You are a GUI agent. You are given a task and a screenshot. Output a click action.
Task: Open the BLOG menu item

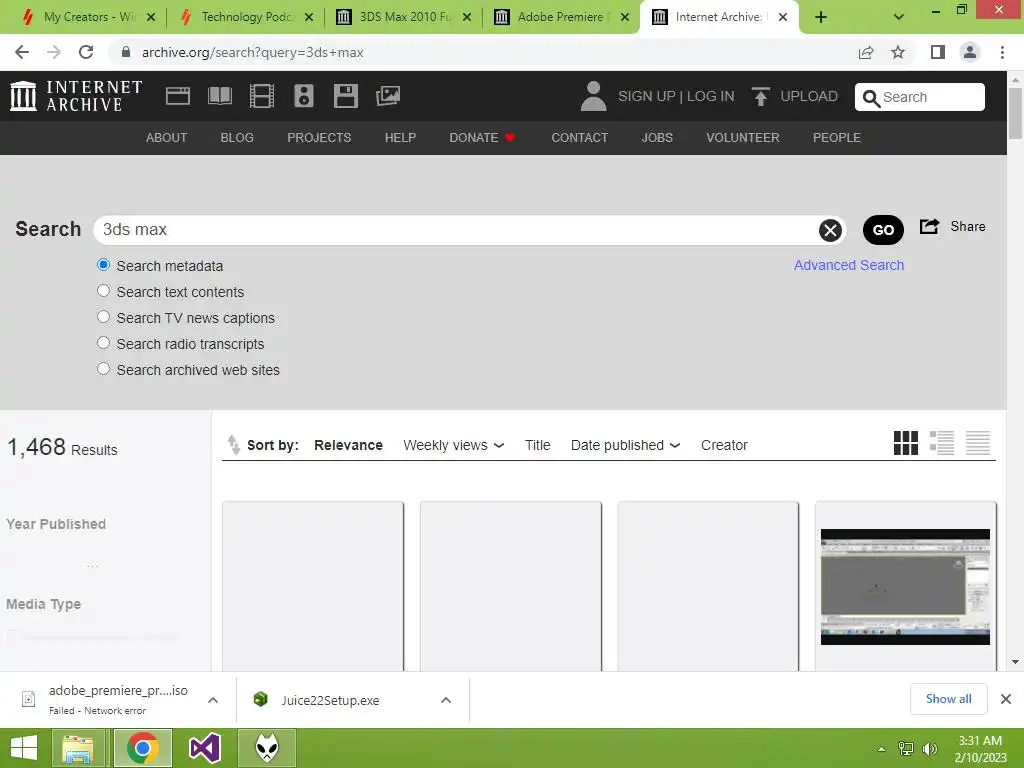[x=237, y=138]
